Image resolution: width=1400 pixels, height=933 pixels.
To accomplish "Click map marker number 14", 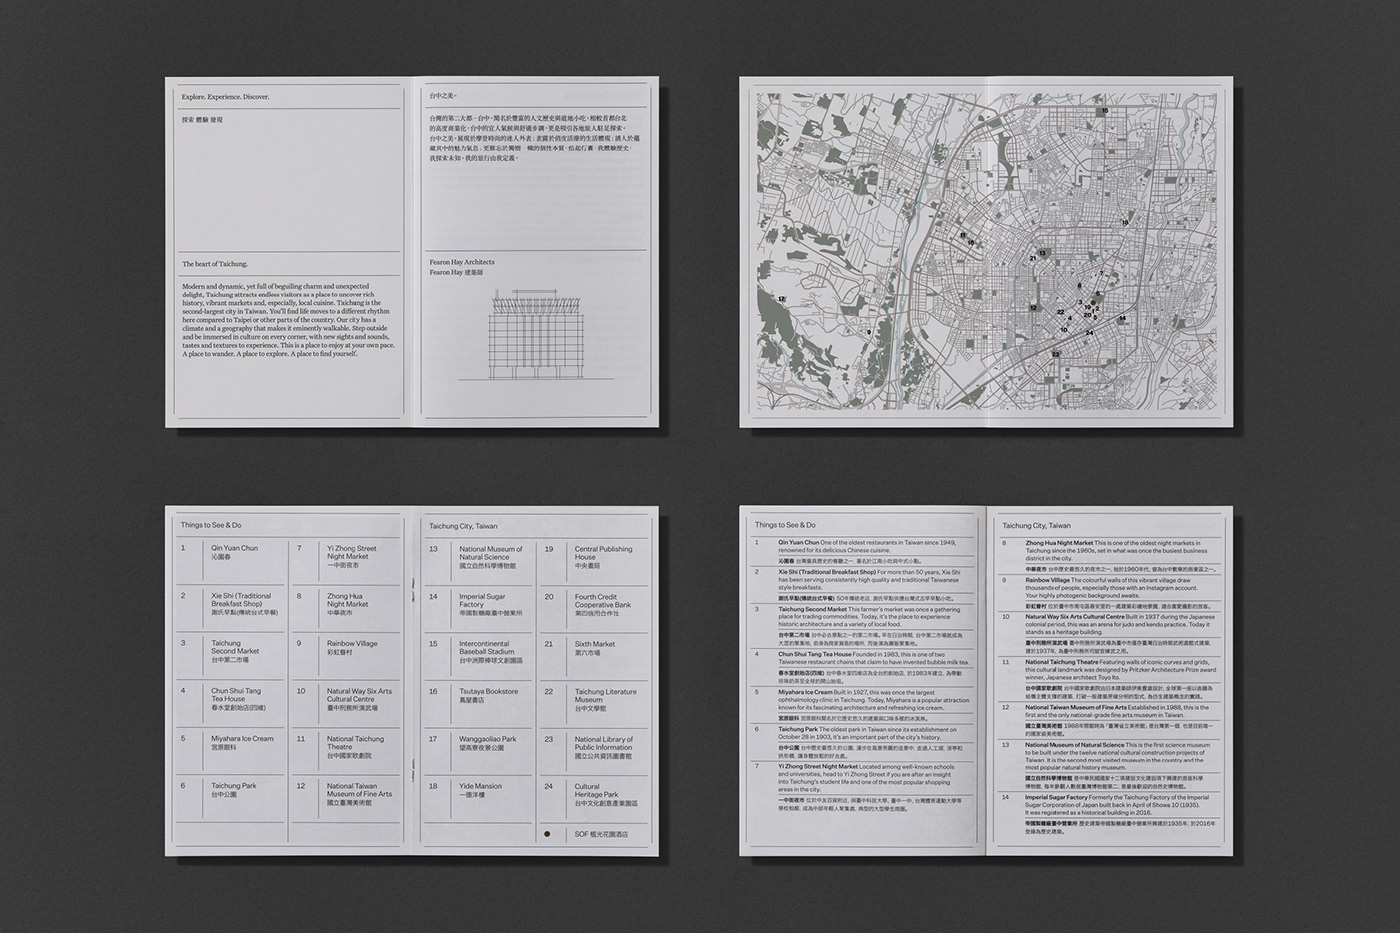I will tap(1122, 319).
